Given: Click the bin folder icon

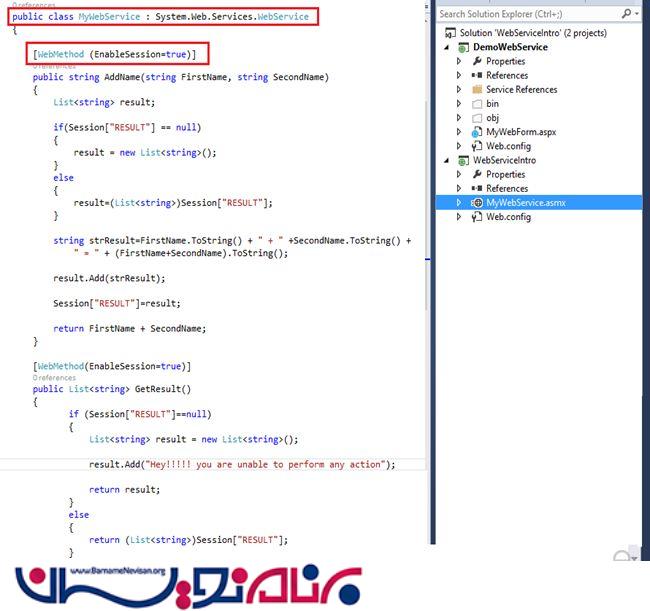Looking at the screenshot, I should pos(477,104).
